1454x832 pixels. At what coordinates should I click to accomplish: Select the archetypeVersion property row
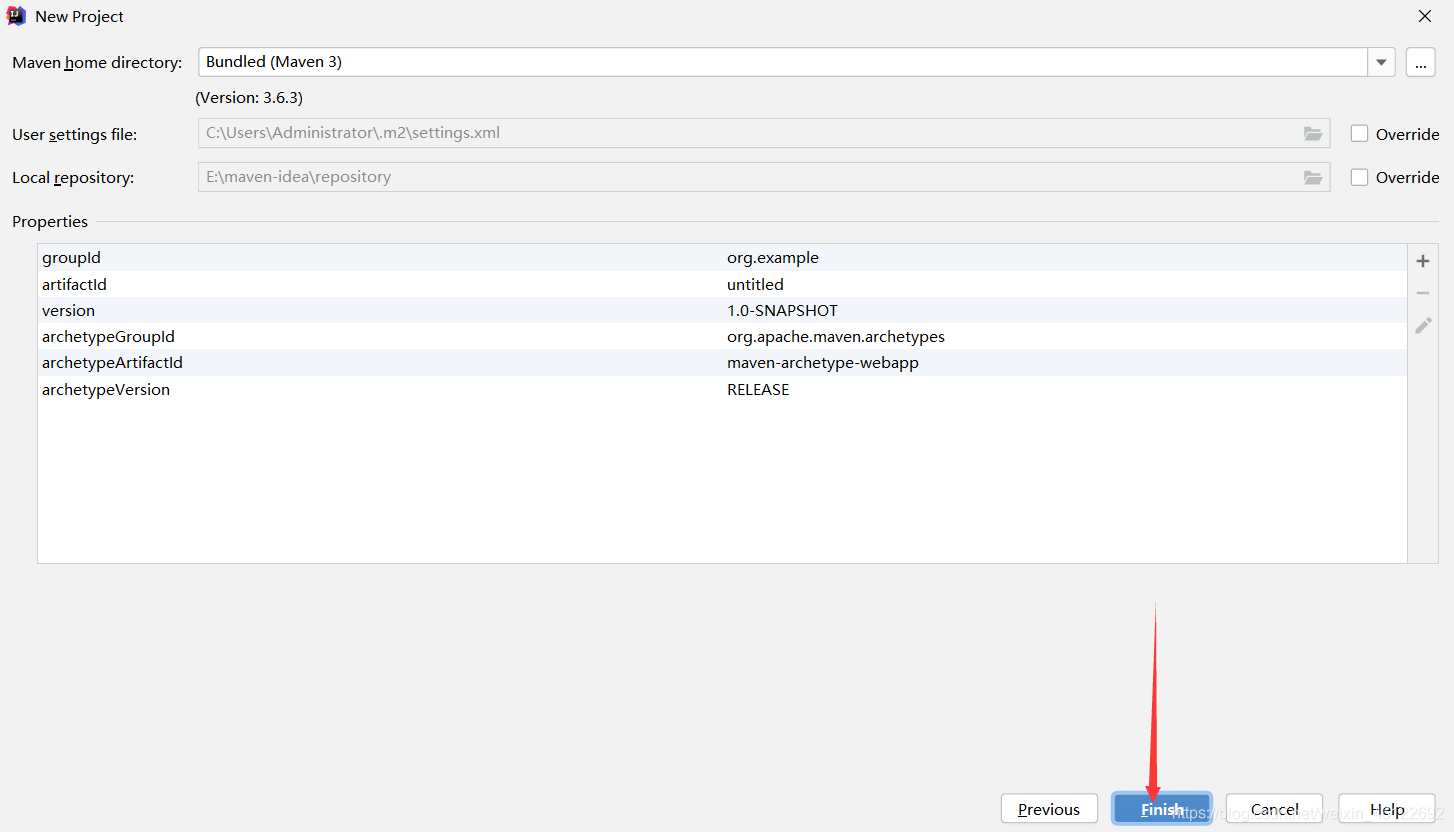(x=722, y=389)
